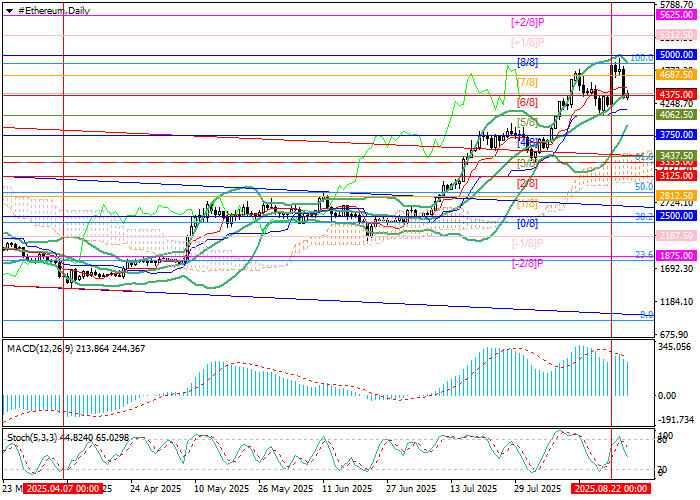The width and height of the screenshot is (700, 500).
Task: Click the 3437.50 olive price tag
Action: coord(676,156)
